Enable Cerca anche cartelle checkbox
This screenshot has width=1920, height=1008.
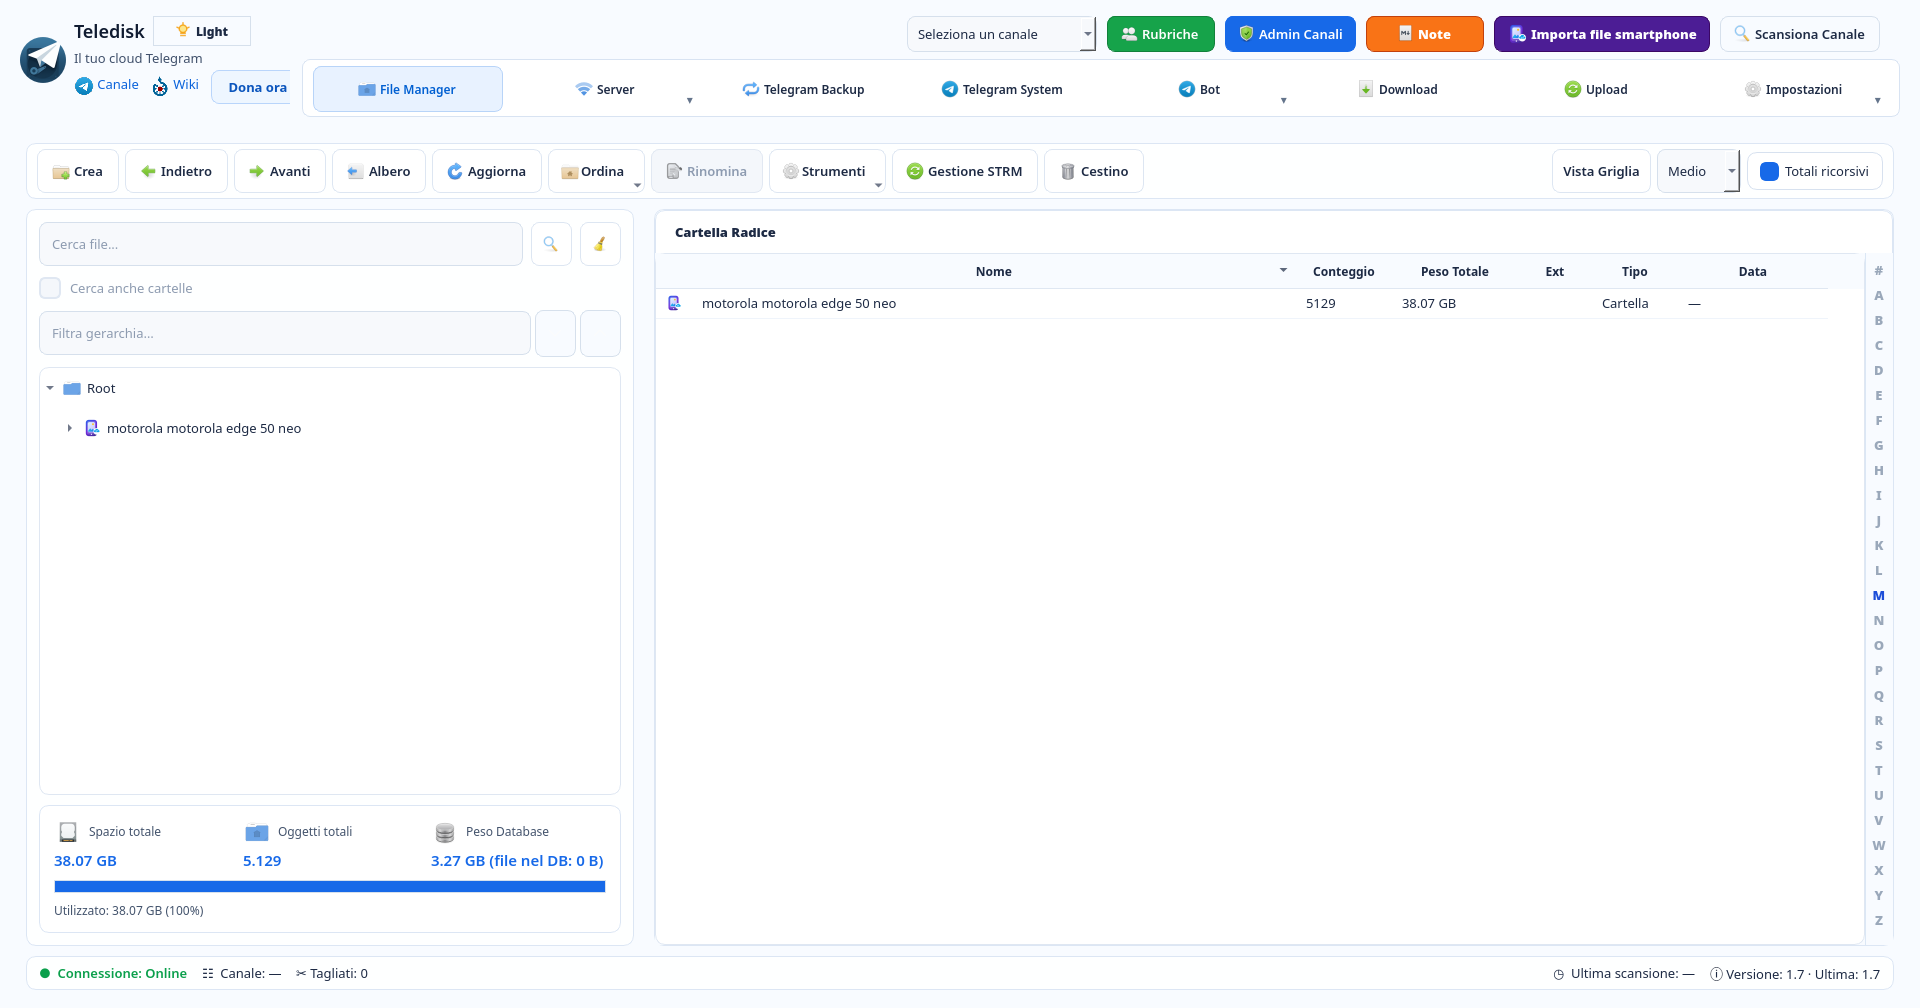[50, 288]
